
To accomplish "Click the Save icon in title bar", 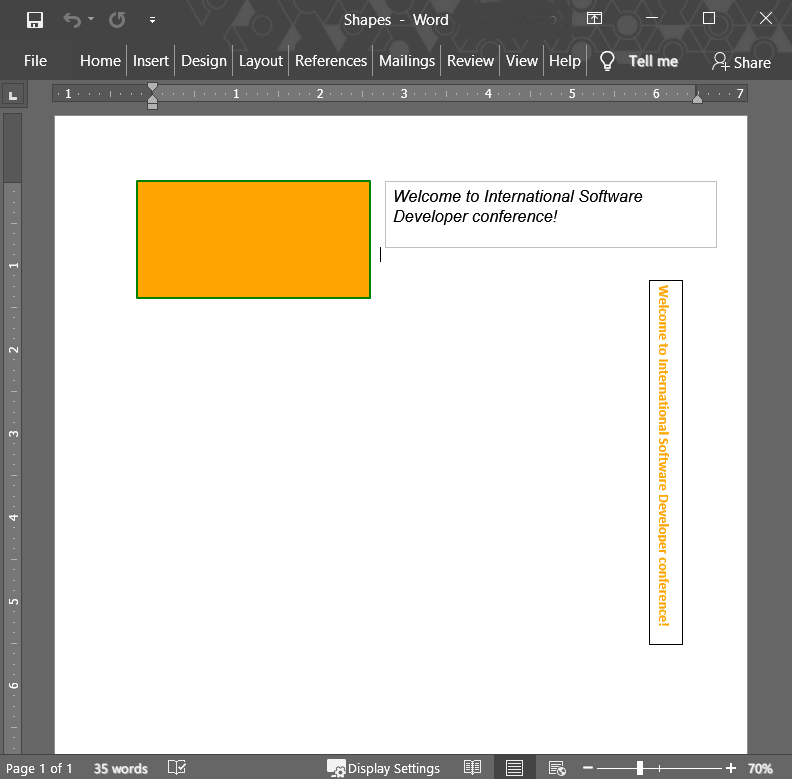I will coord(35,20).
